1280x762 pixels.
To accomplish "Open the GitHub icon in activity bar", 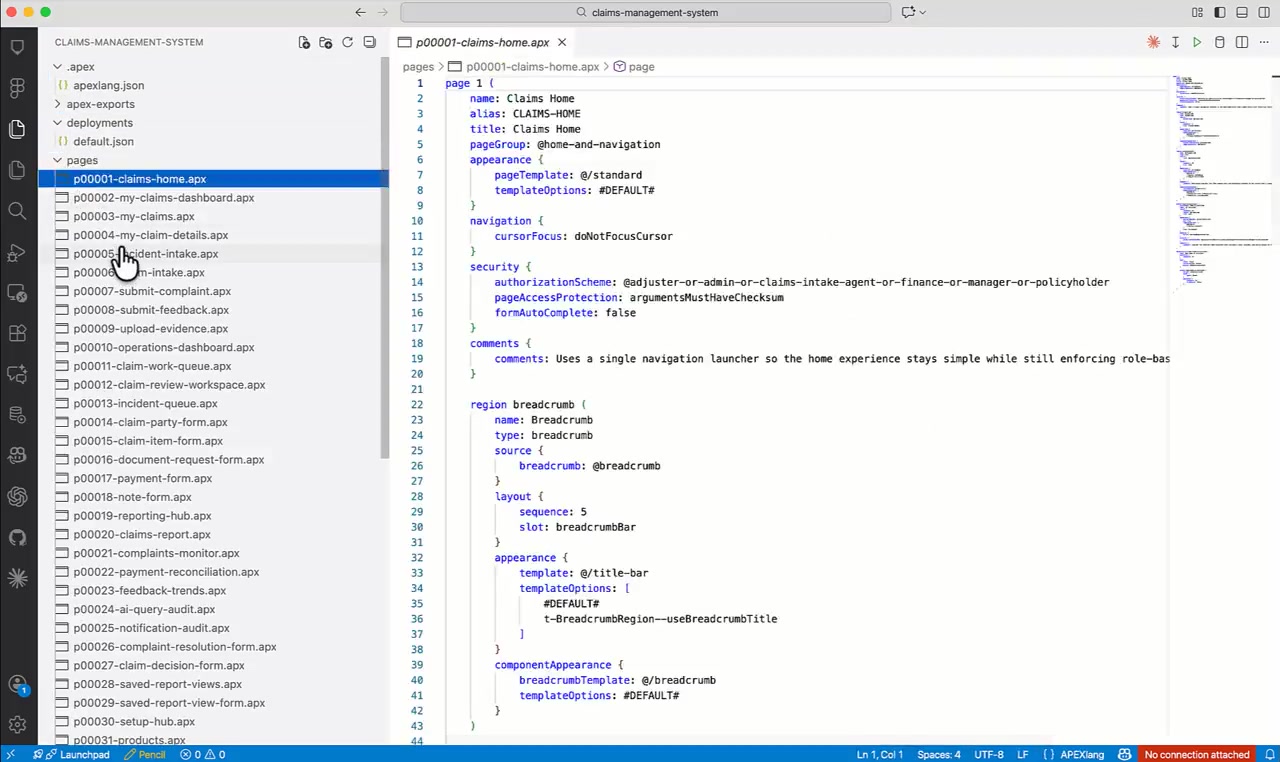I will coord(17,537).
